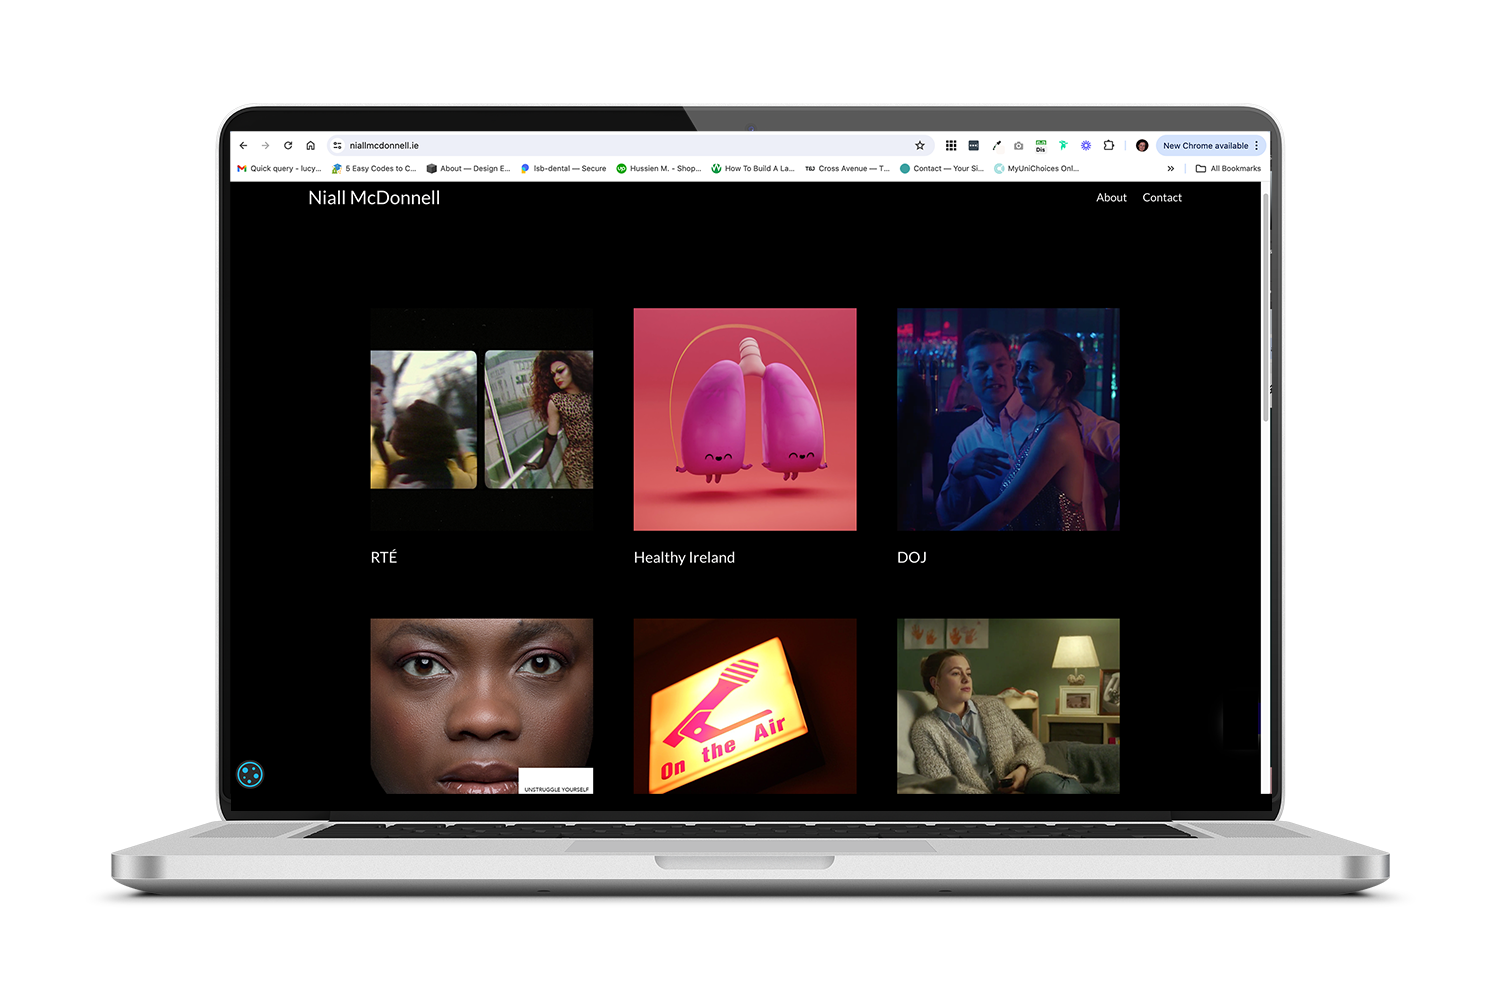This screenshot has height=1008, width=1500.
Task: Open Cross Avenue bookmark
Action: [x=847, y=168]
